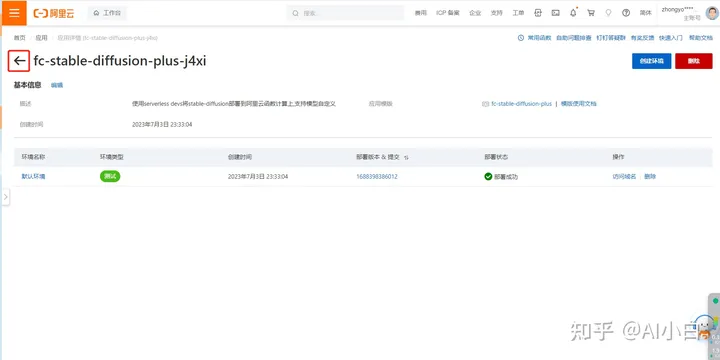Open deployment version 1688398386012

click(x=377, y=176)
